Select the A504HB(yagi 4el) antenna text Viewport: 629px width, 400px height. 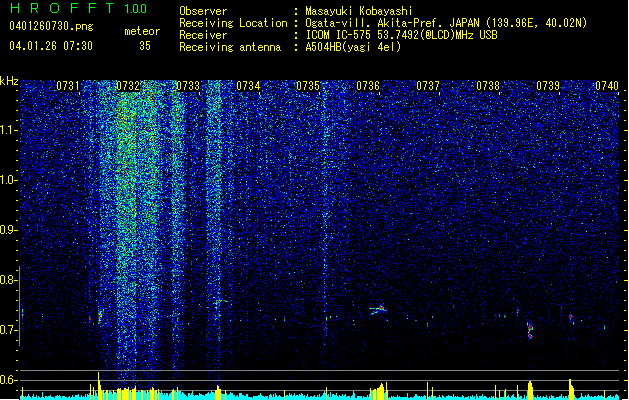tap(353, 47)
